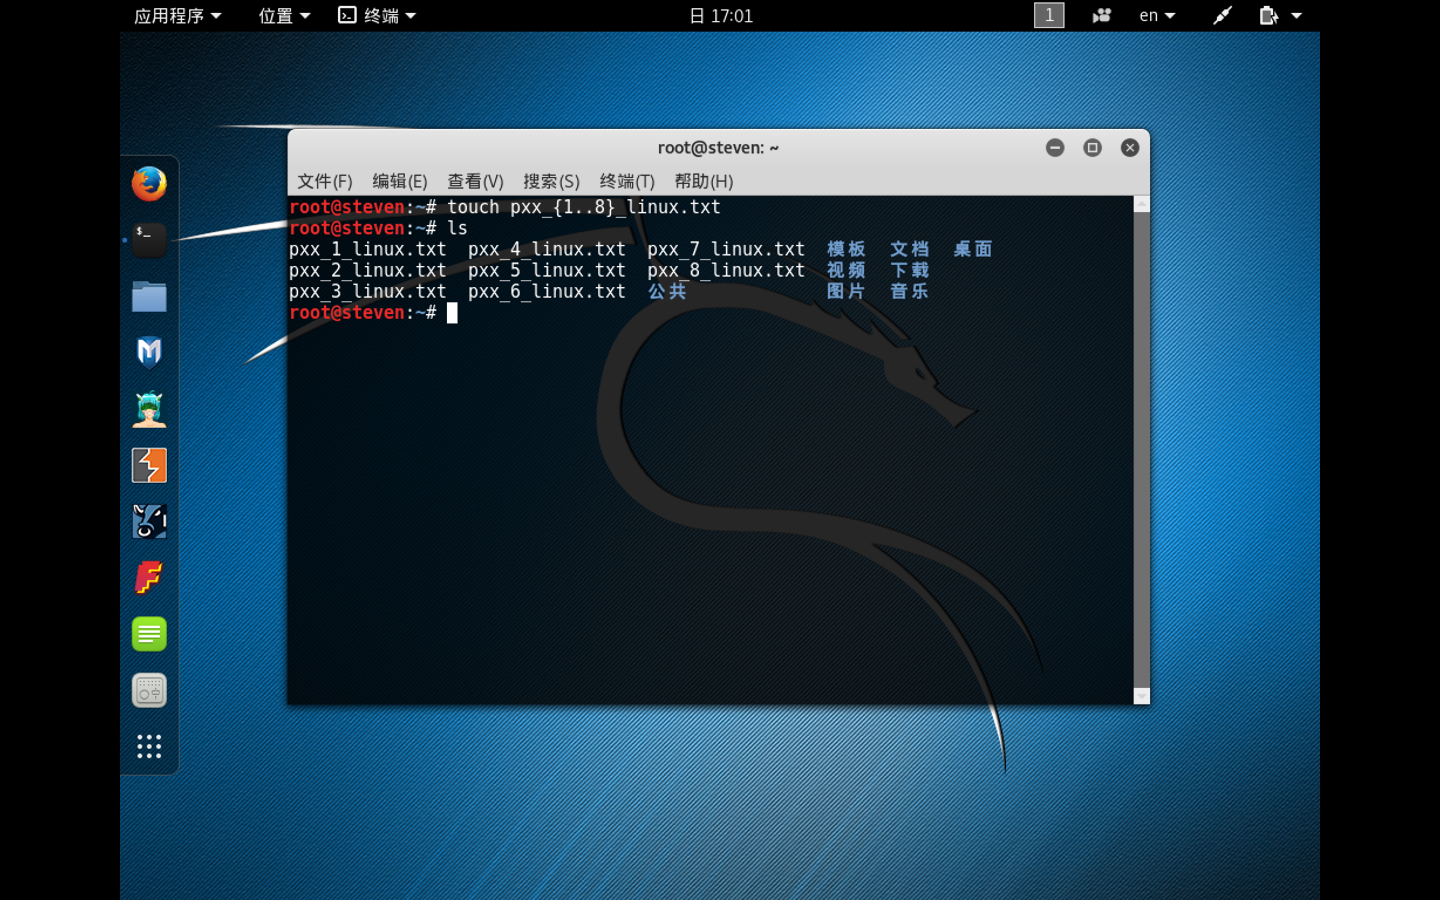
Task: Expand the 位置 places menu
Action: 284,15
